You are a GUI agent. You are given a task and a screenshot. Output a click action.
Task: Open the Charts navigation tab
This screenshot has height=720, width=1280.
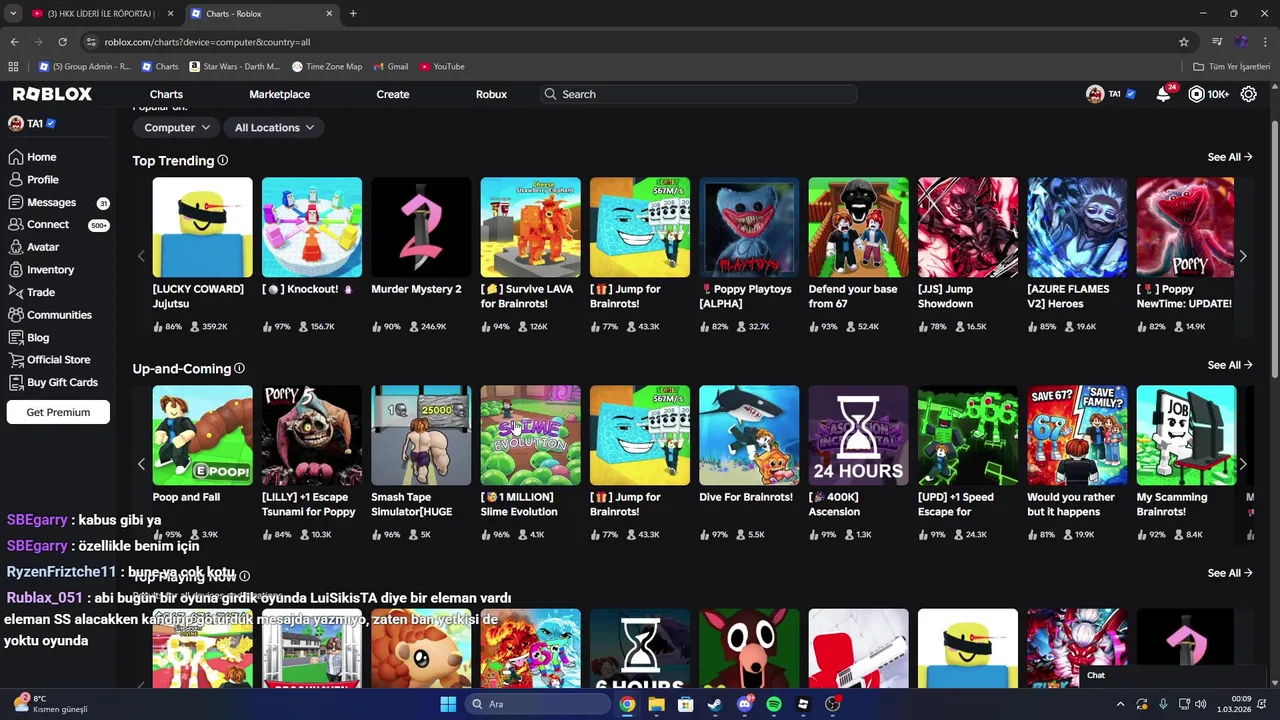tap(166, 94)
